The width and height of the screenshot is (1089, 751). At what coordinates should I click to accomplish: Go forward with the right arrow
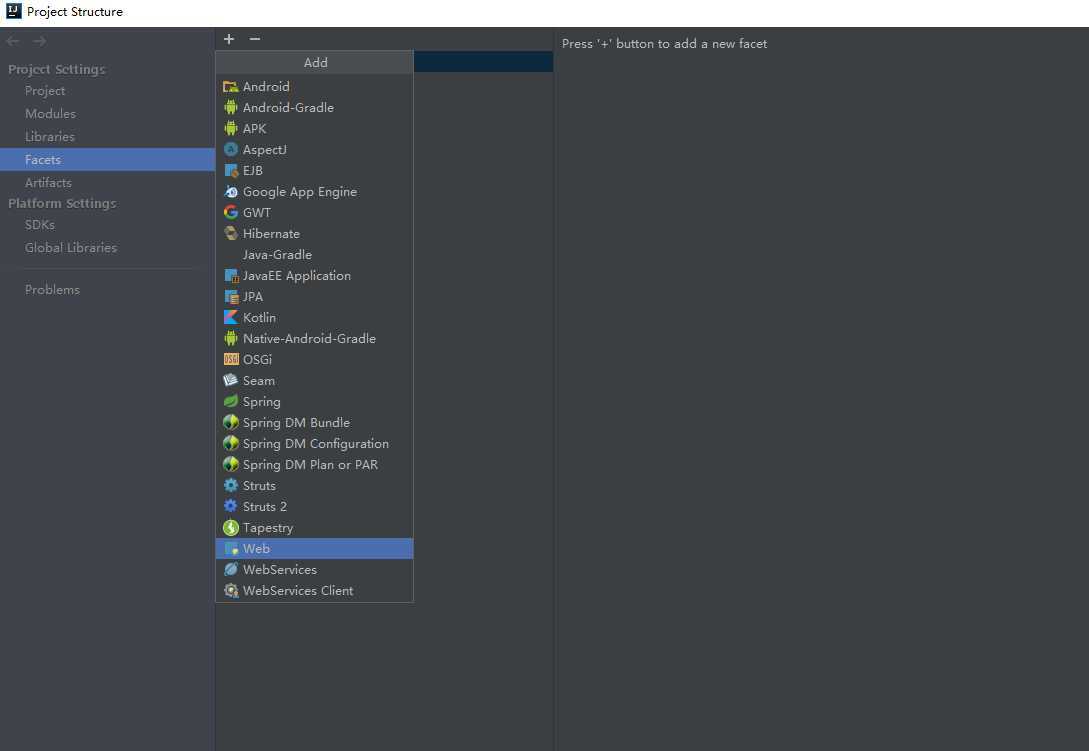tap(40, 42)
